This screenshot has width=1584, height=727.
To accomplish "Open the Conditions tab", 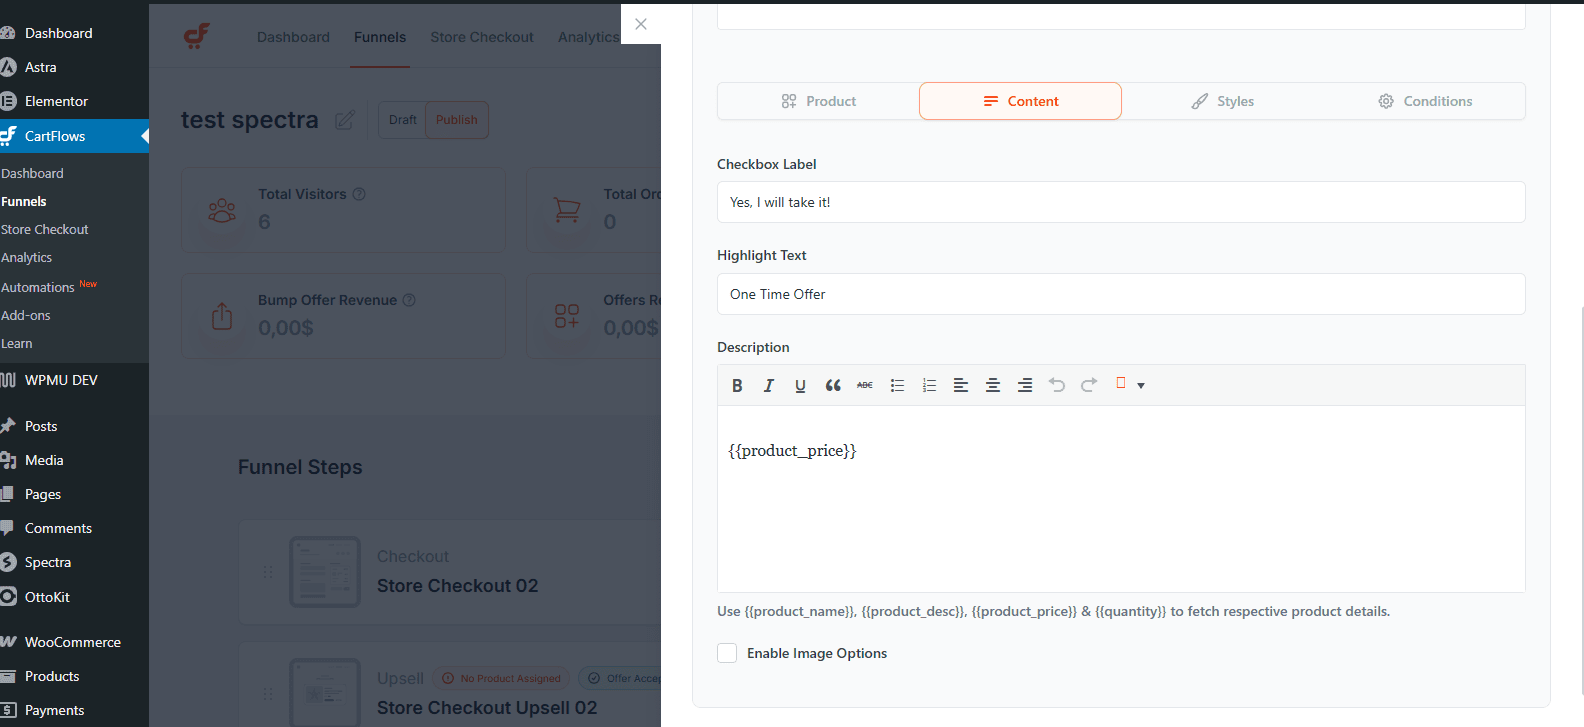I will (1424, 101).
